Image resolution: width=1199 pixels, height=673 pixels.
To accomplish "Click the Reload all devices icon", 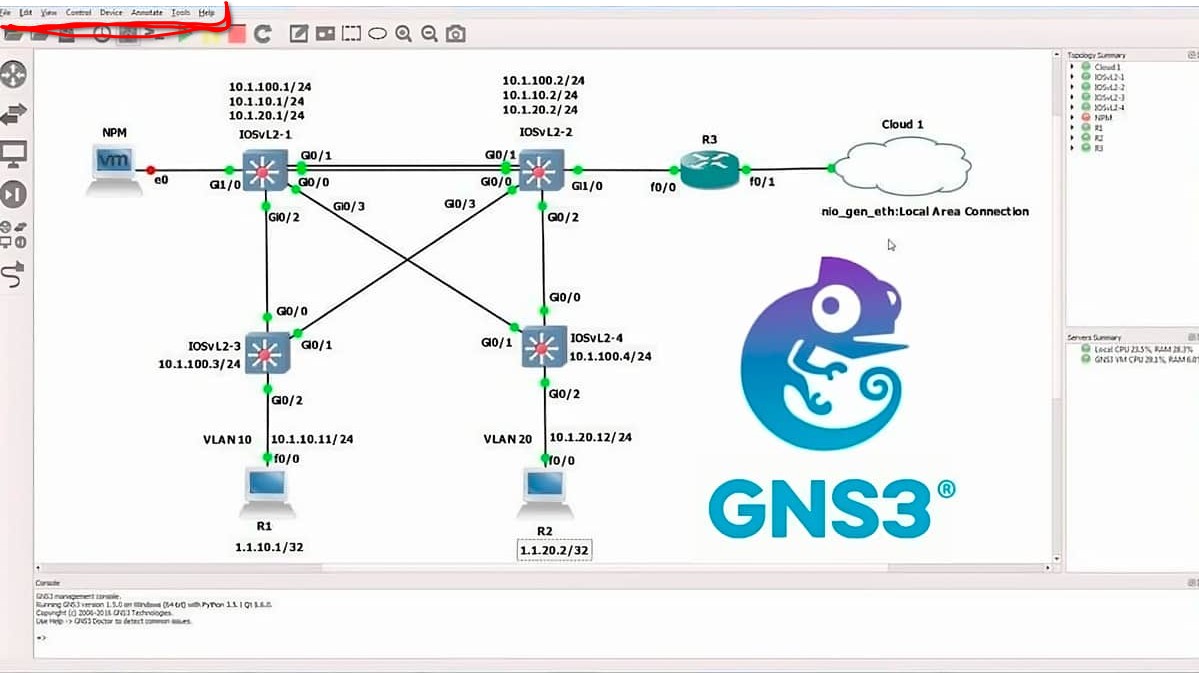I will click(x=263, y=34).
